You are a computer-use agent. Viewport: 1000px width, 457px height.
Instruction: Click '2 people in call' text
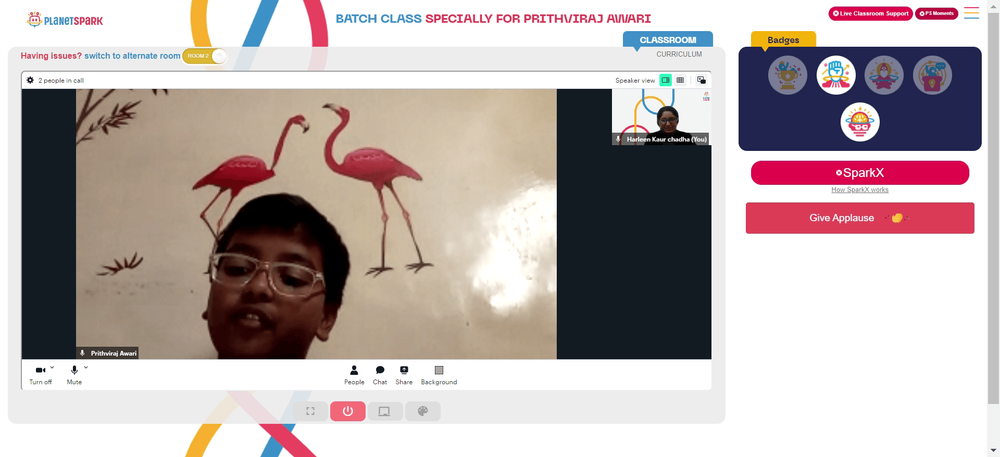tap(61, 80)
